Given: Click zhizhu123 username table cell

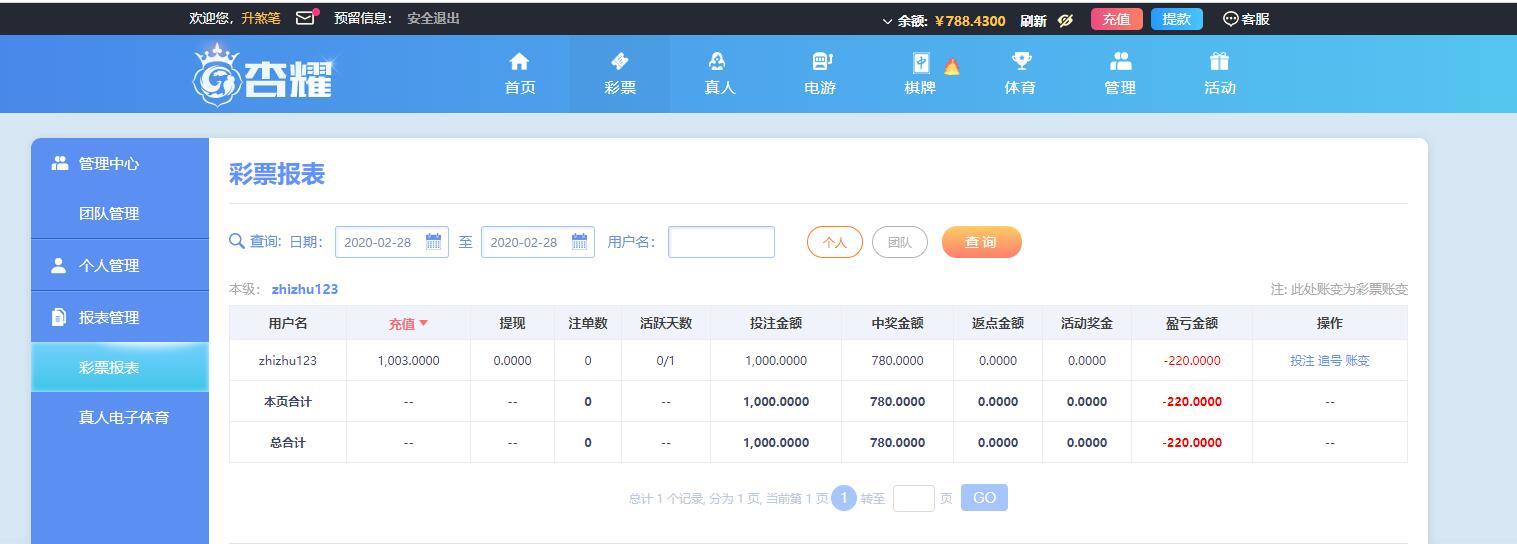Looking at the screenshot, I should pyautogui.click(x=288, y=360).
